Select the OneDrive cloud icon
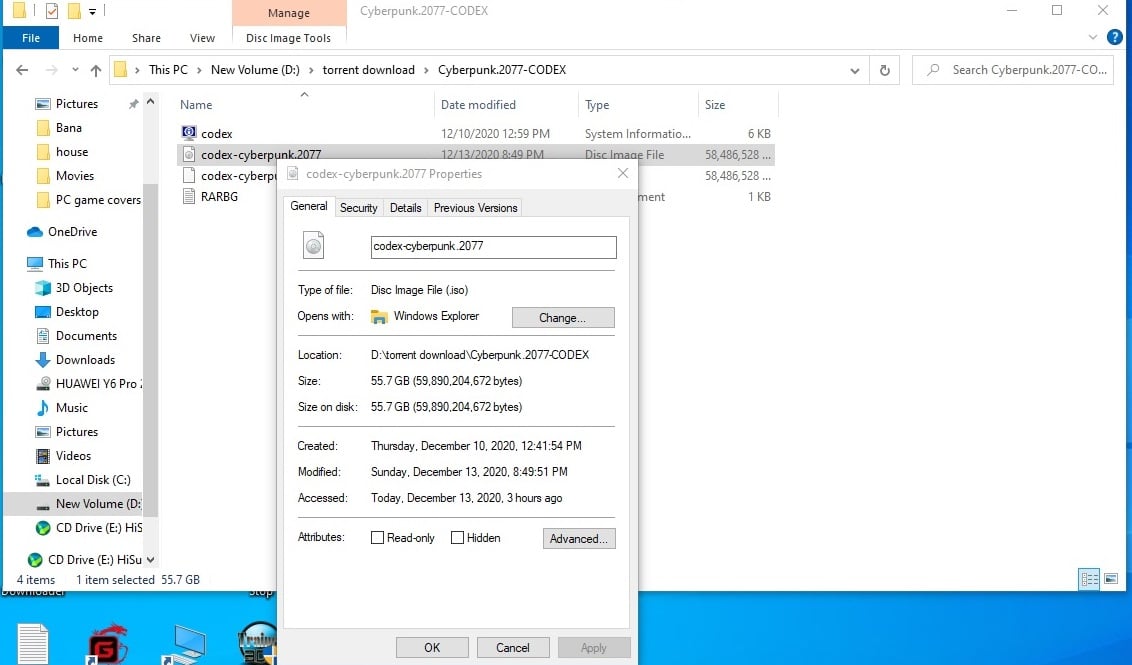The width and height of the screenshot is (1132, 665). pos(35,232)
